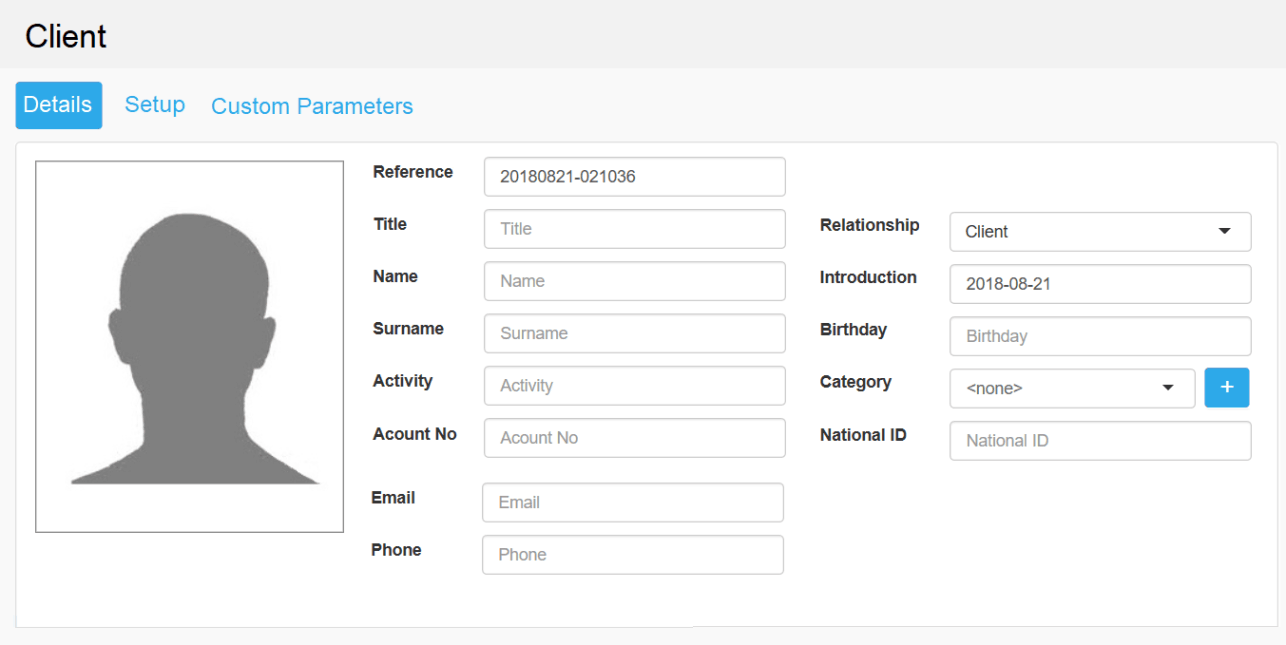Focus the Surname text box
This screenshot has height=645, width=1286.
(x=635, y=333)
